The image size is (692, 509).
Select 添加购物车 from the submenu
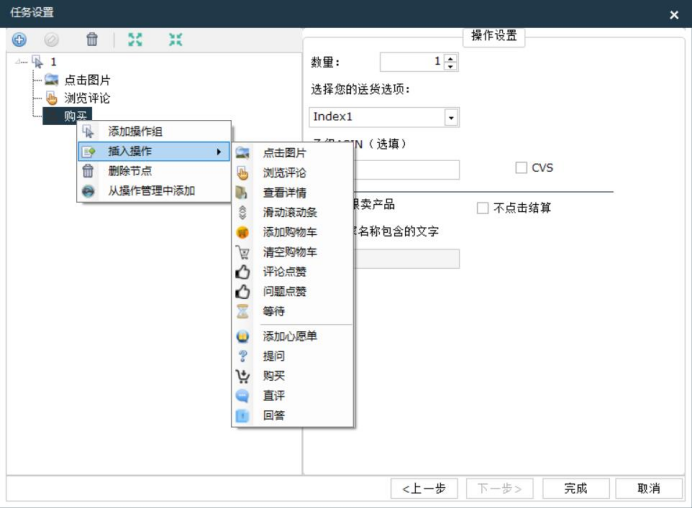(x=289, y=232)
